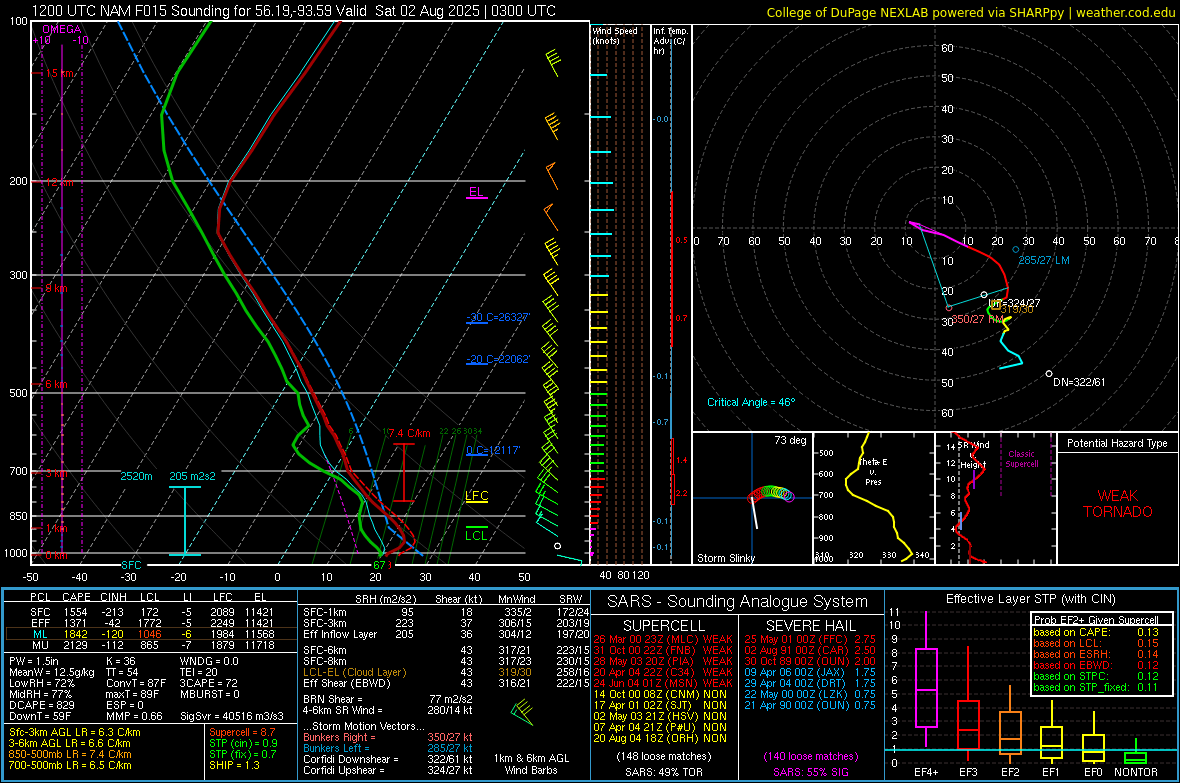Click the 350/27 RM storm motion label
This screenshot has width=1180, height=783.
[978, 319]
